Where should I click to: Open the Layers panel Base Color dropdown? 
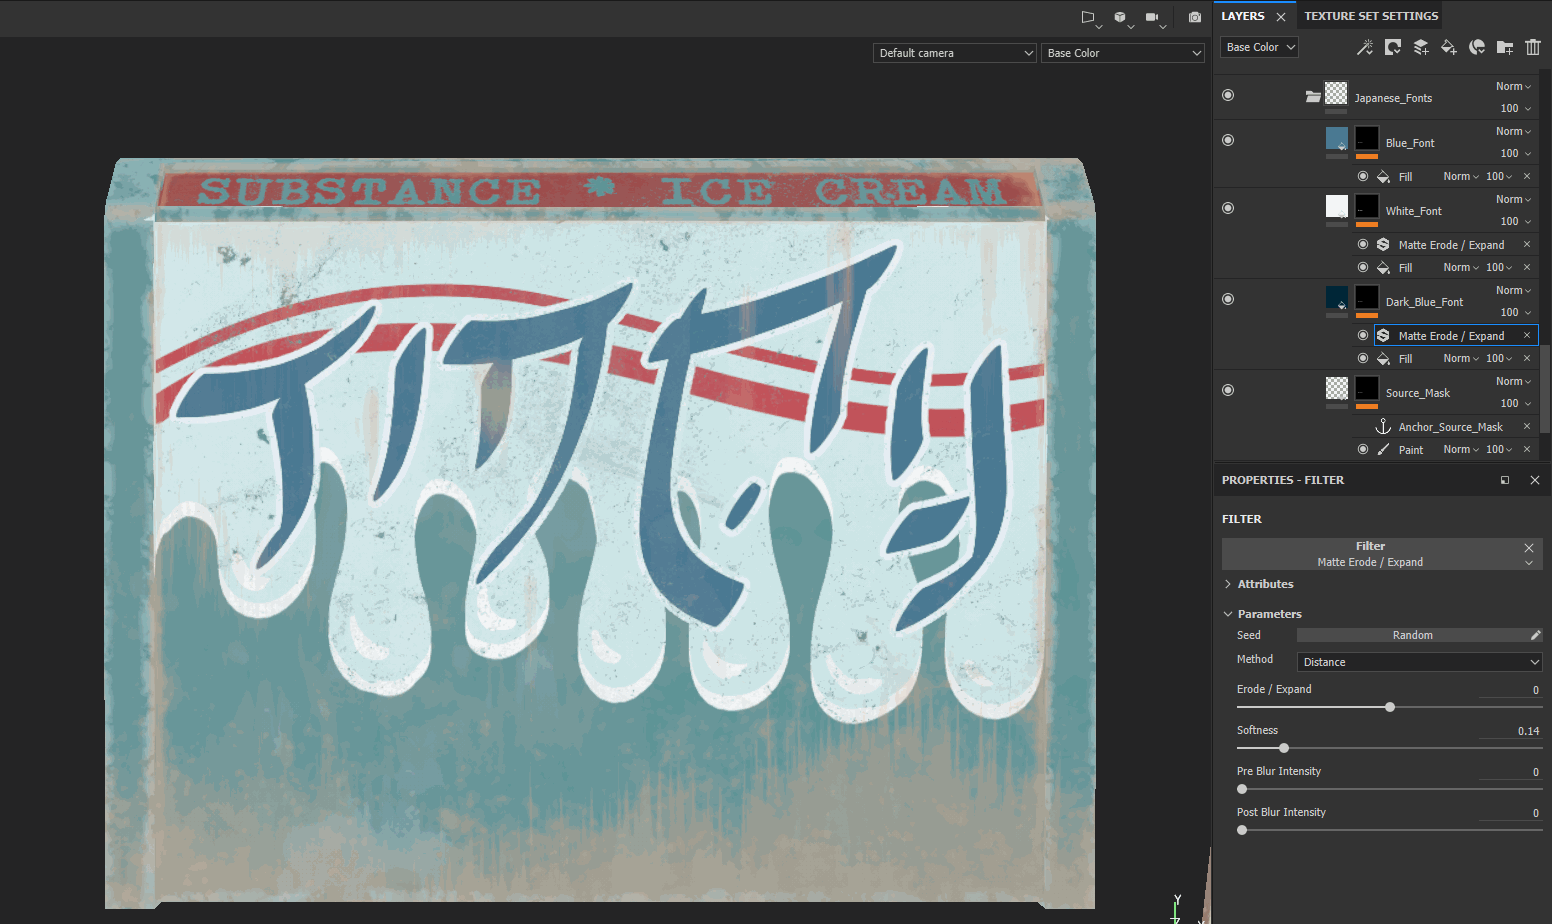pos(1260,47)
